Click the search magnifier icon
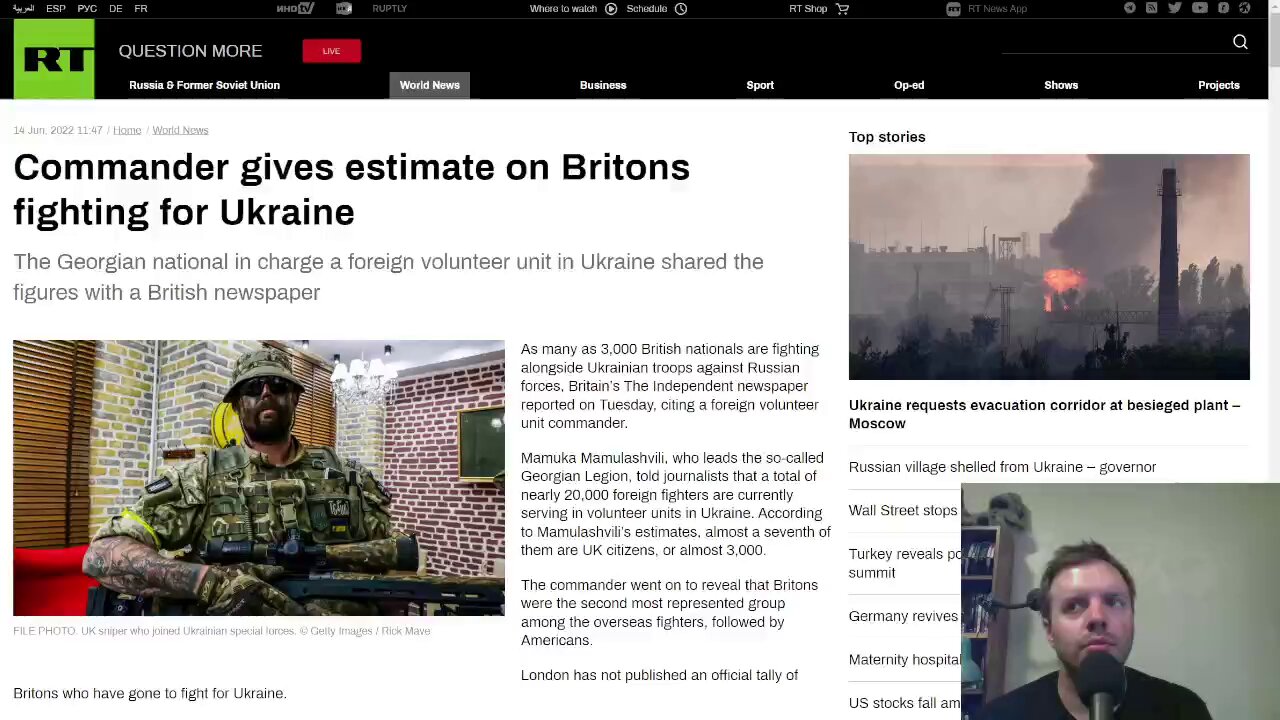1280x720 pixels. coord(1240,41)
